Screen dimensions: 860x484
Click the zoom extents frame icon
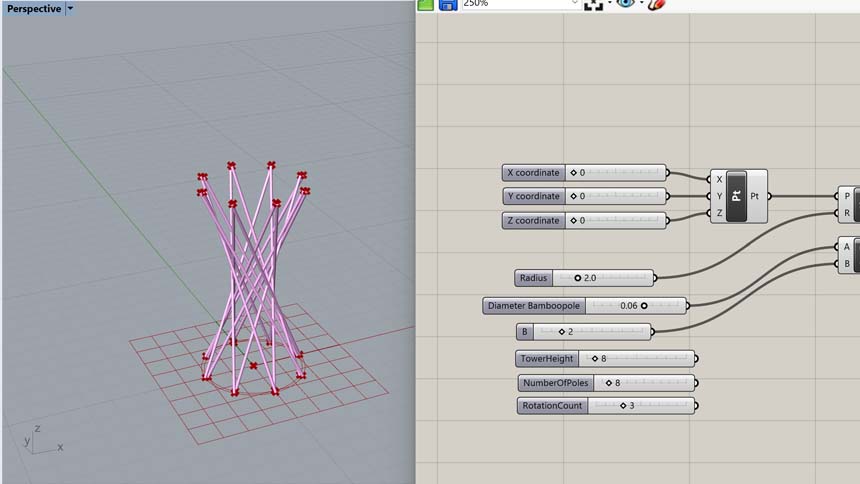point(593,5)
